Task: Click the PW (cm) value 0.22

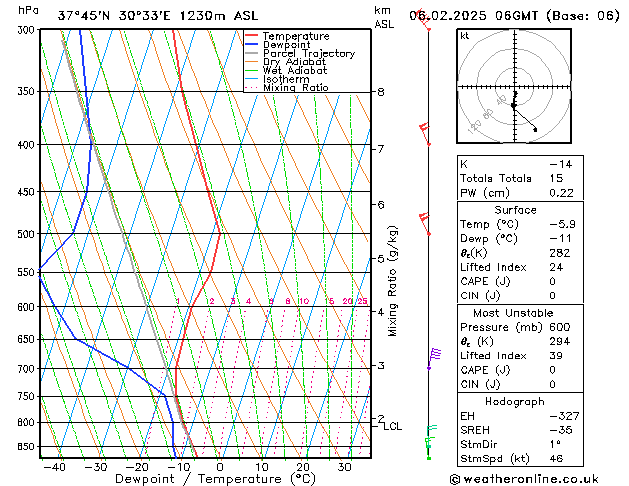Action: pos(561,193)
